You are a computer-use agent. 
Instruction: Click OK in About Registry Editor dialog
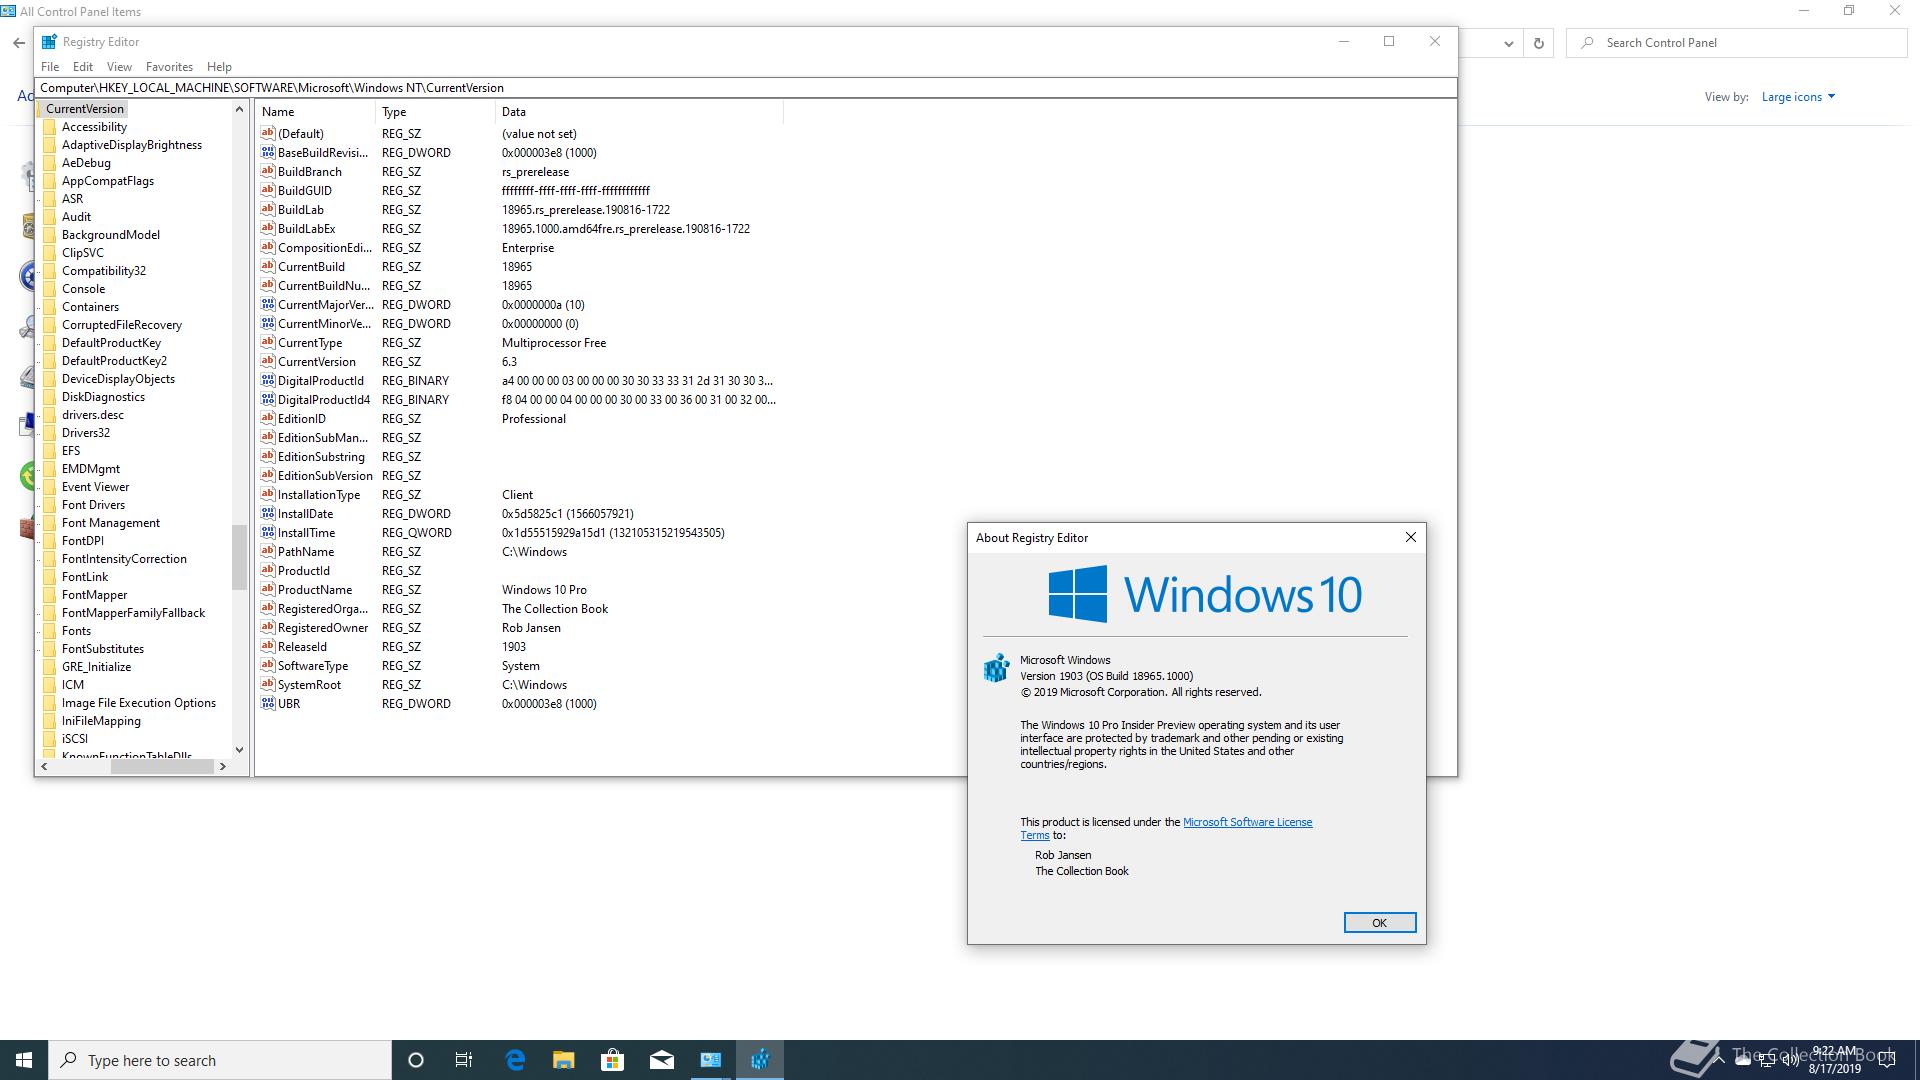click(1379, 923)
